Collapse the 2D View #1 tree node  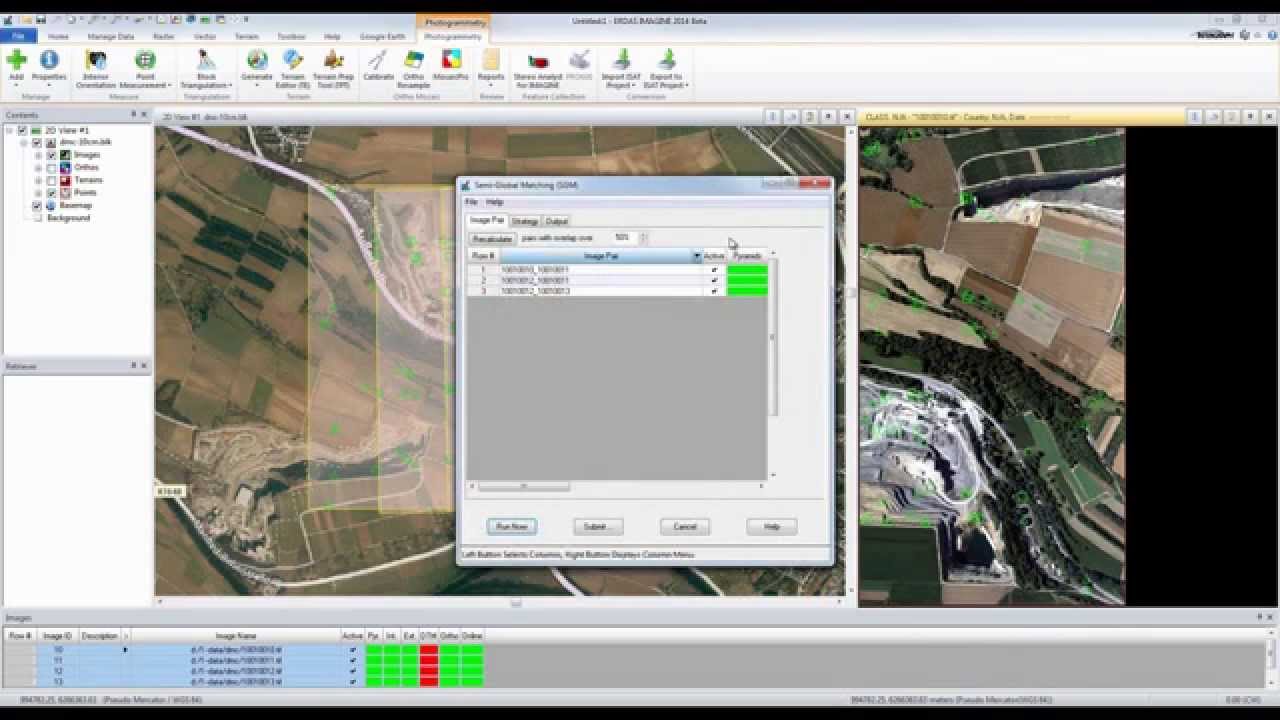(x=9, y=130)
